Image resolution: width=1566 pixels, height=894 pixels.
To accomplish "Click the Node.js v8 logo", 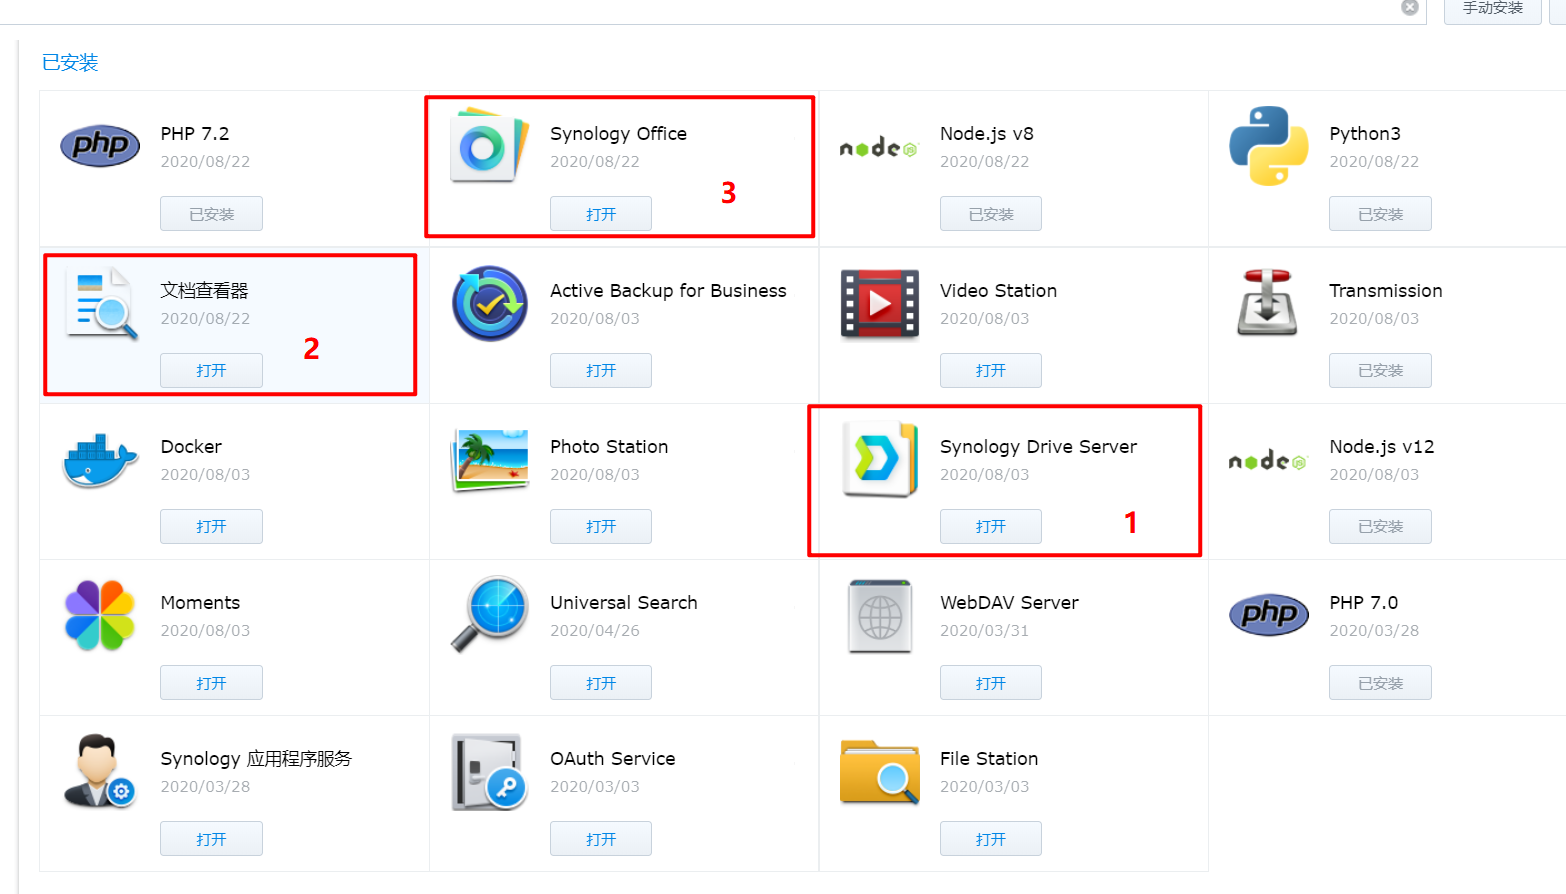I will coord(878,148).
